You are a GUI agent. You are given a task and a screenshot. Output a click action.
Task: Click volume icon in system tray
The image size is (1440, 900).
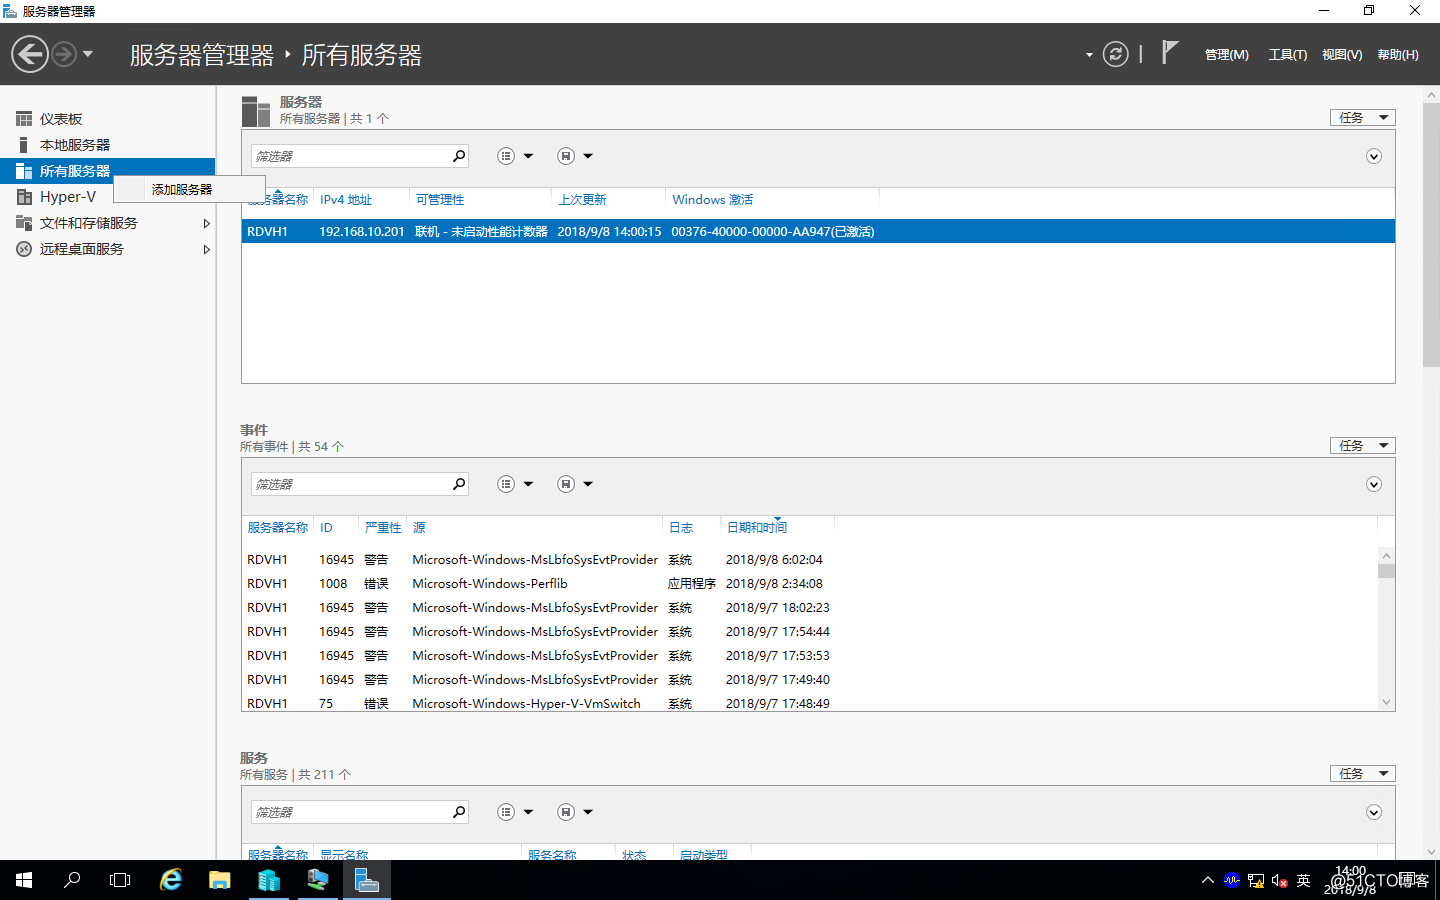1279,880
